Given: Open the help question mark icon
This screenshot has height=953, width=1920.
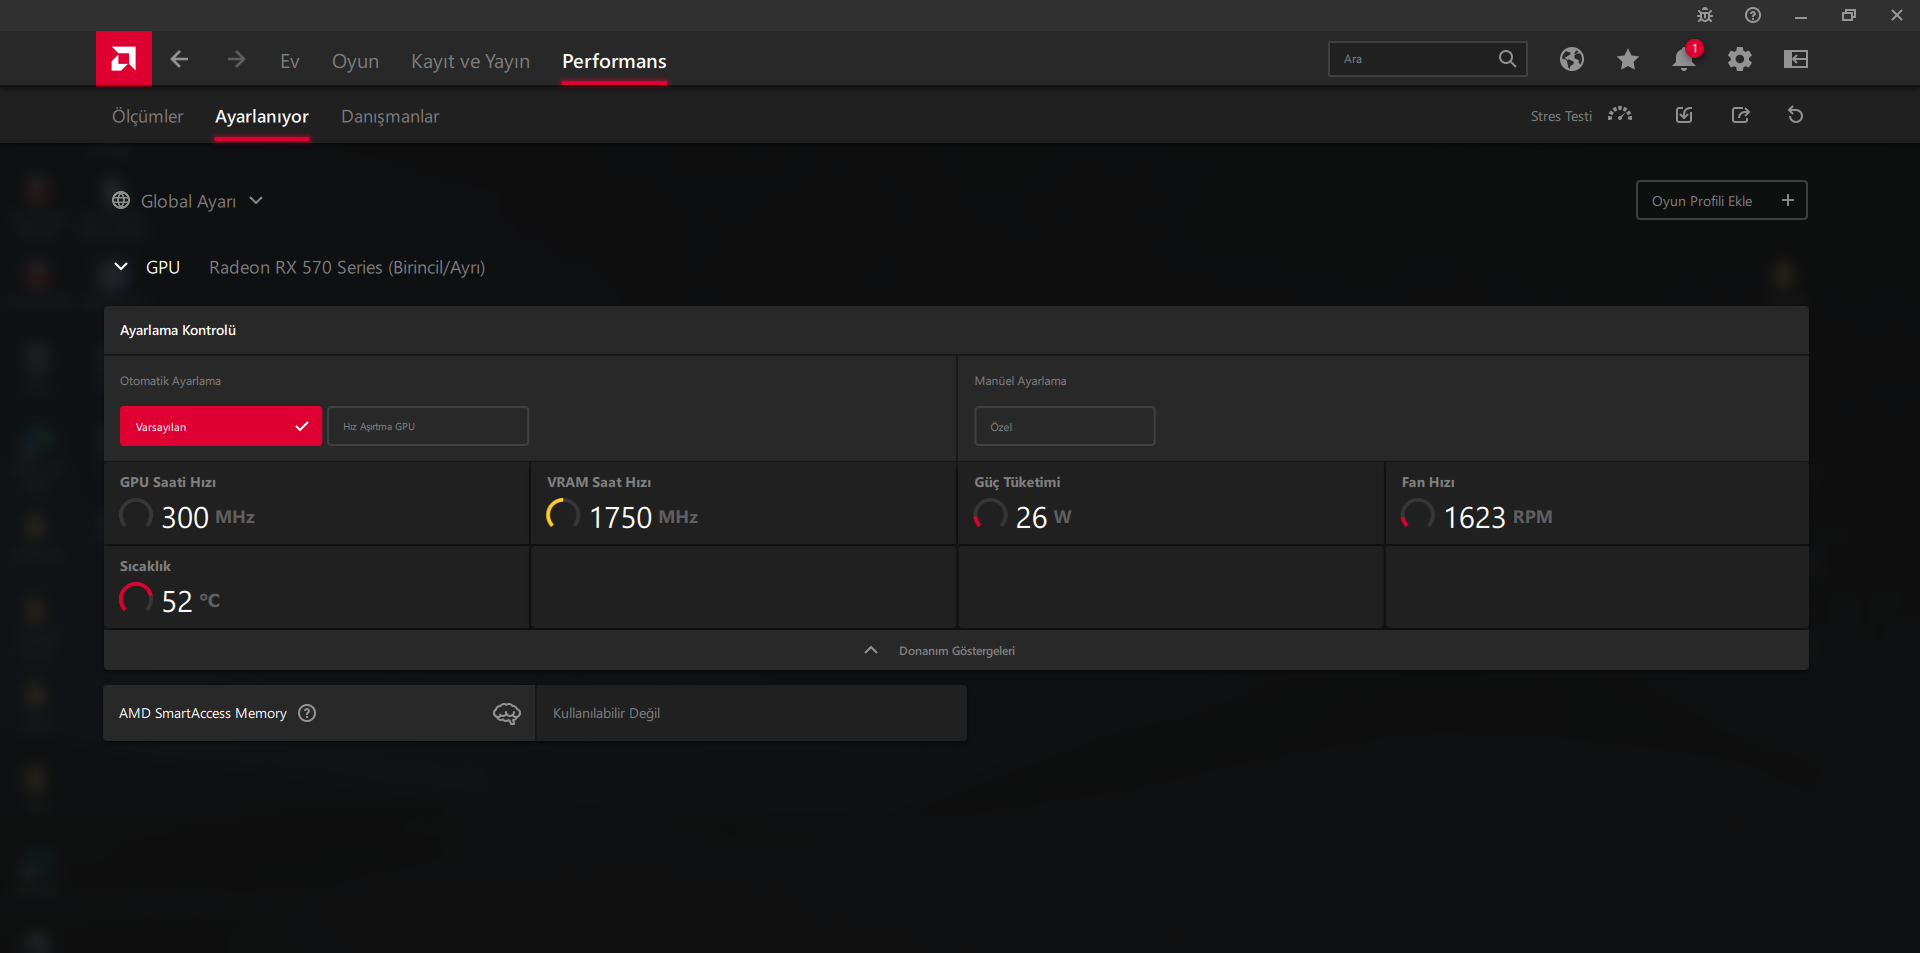Looking at the screenshot, I should [x=1753, y=15].
